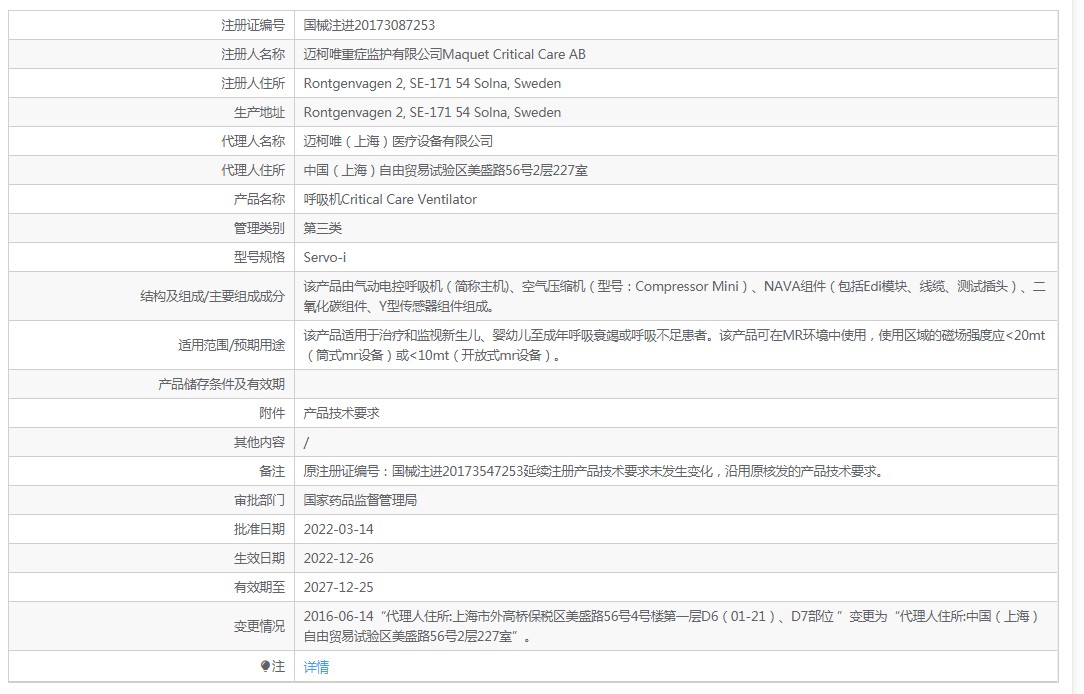Select the 型号规格 label
The image size is (1084, 694).
[259, 258]
